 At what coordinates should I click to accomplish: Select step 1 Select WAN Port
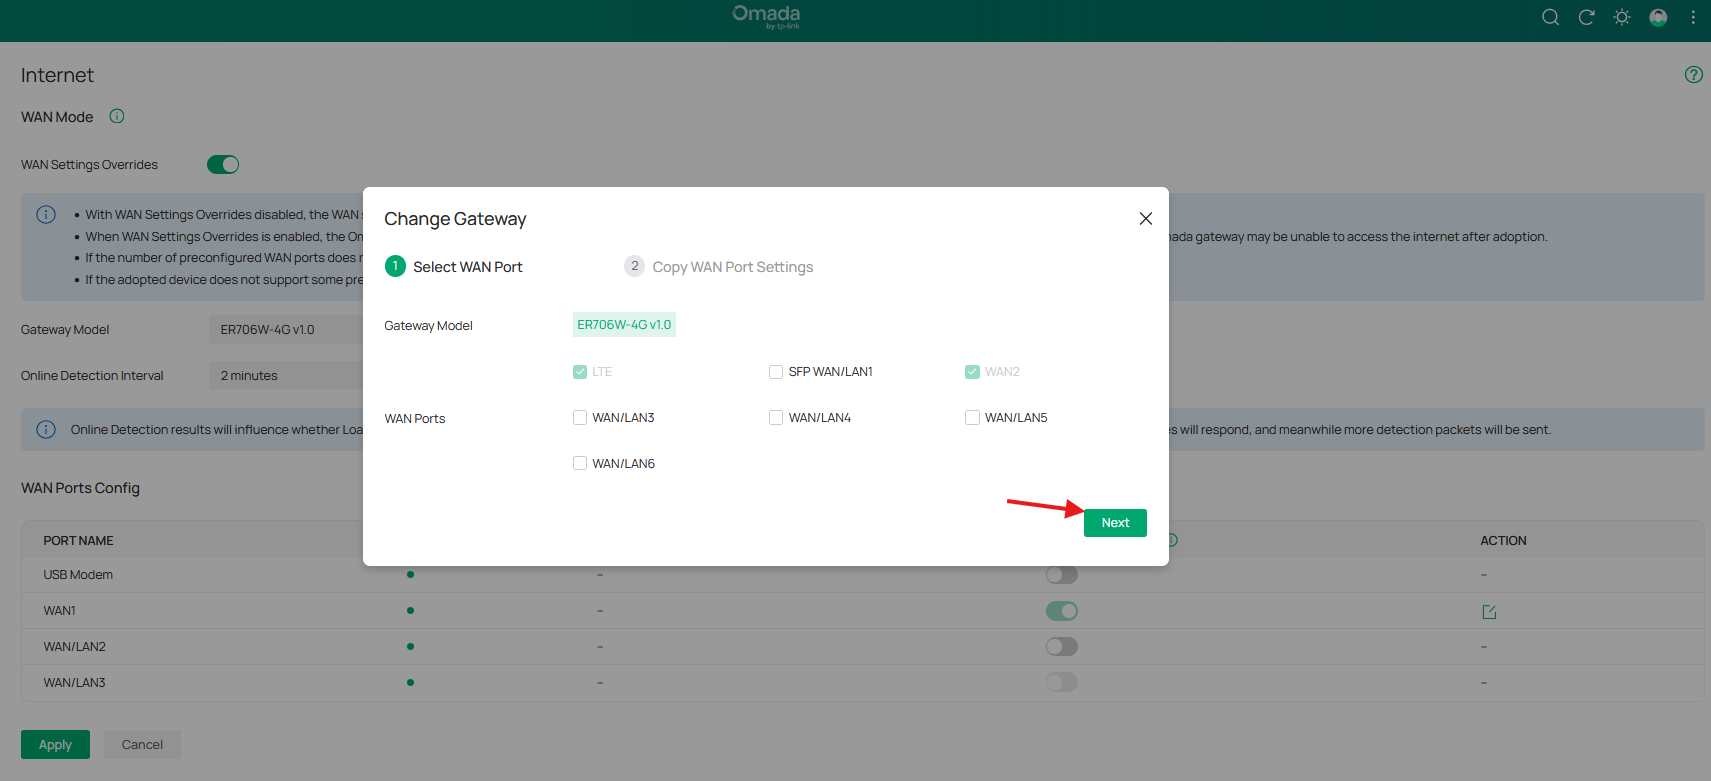pyautogui.click(x=454, y=266)
